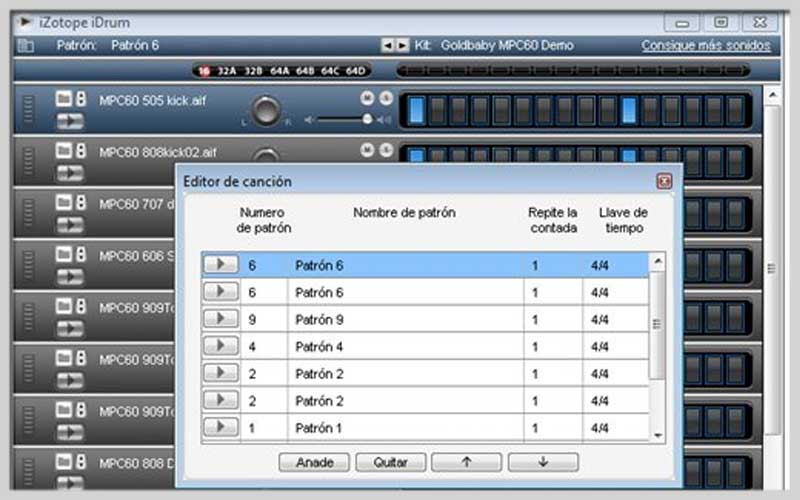Play the highlighted Patrón 6 row in song editor

(x=220, y=264)
